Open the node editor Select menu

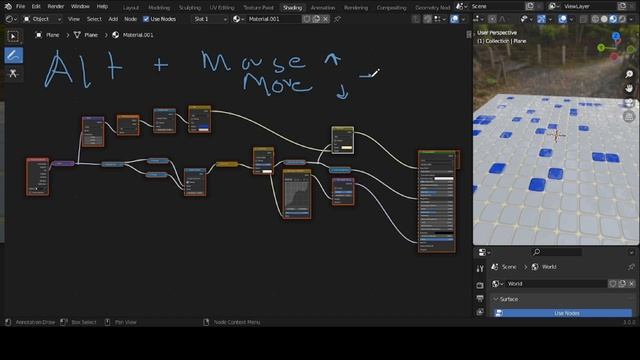click(94, 19)
